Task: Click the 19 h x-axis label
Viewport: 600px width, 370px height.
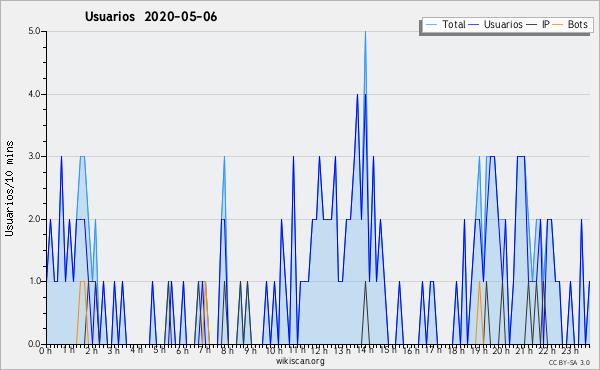Action: click(478, 350)
